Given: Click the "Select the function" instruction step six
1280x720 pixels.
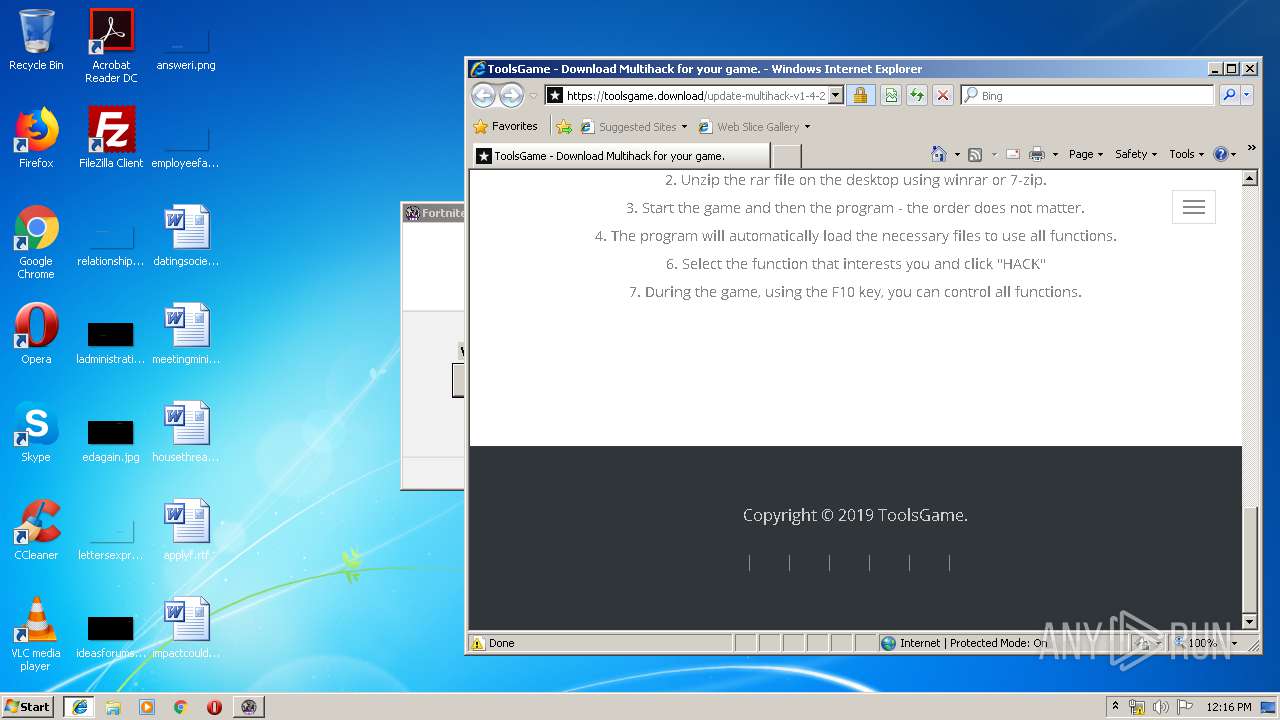Looking at the screenshot, I should tap(856, 264).
